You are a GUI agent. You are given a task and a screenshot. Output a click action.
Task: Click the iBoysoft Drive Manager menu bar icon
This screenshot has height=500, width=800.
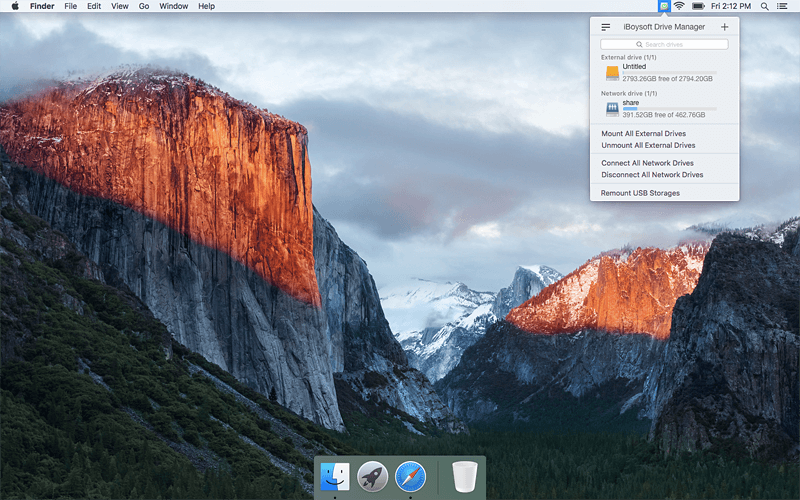pyautogui.click(x=662, y=6)
